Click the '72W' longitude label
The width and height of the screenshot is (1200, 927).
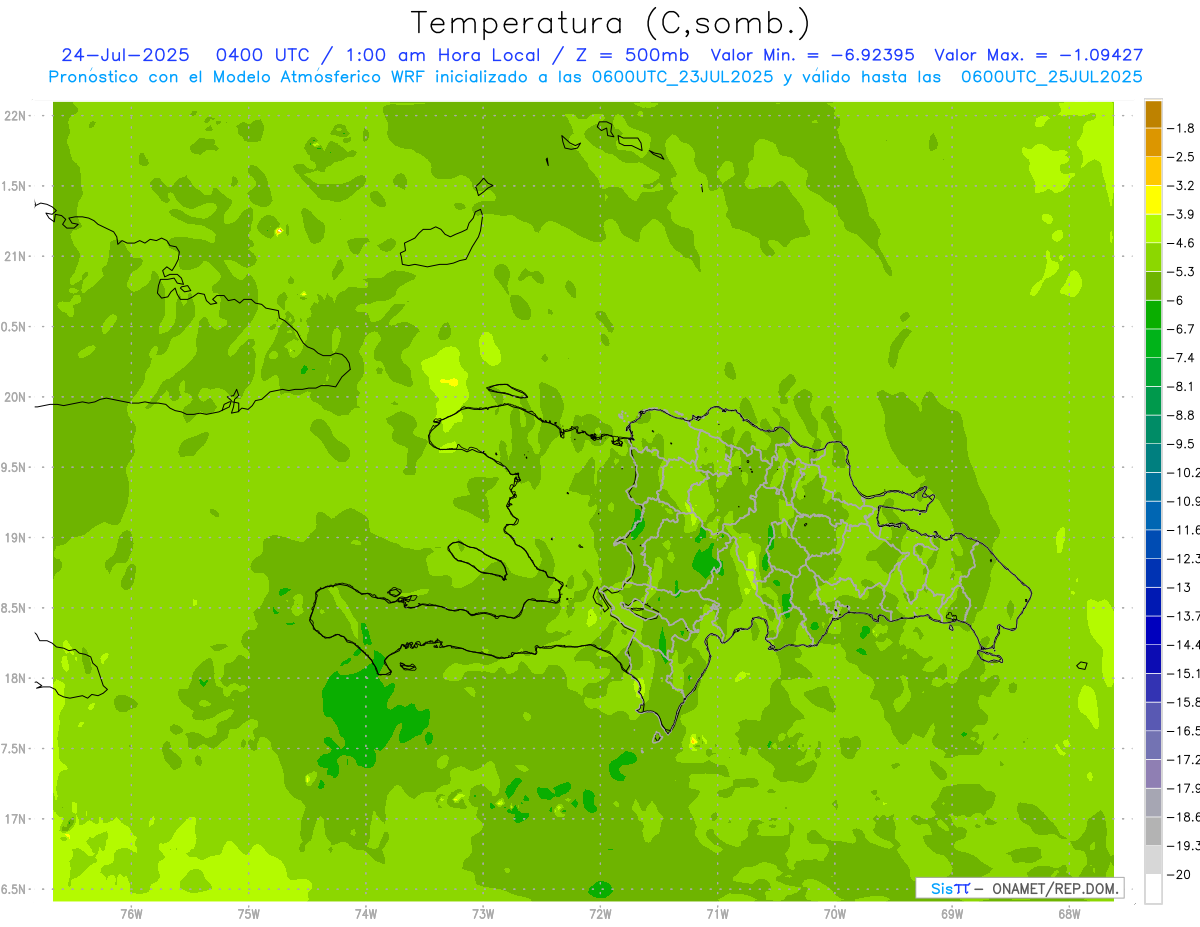(600, 914)
